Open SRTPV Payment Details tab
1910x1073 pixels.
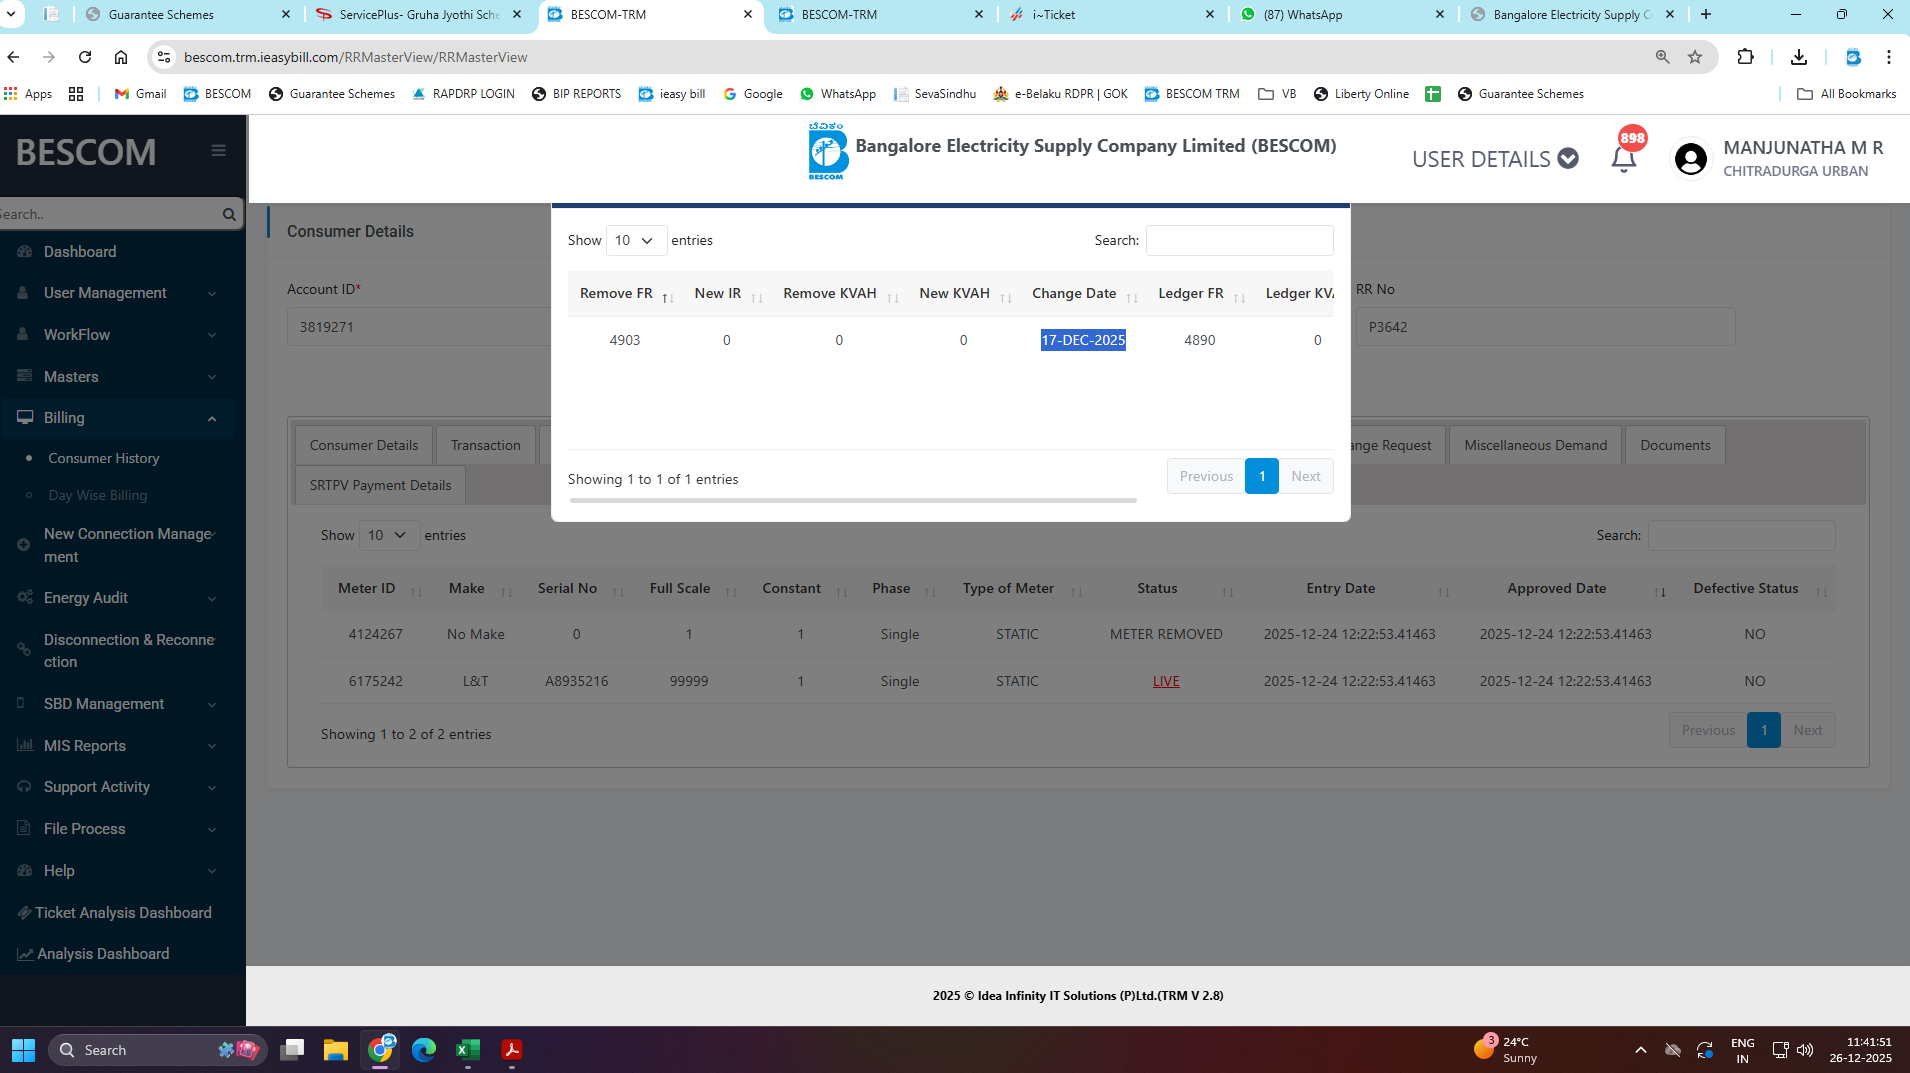380,485
